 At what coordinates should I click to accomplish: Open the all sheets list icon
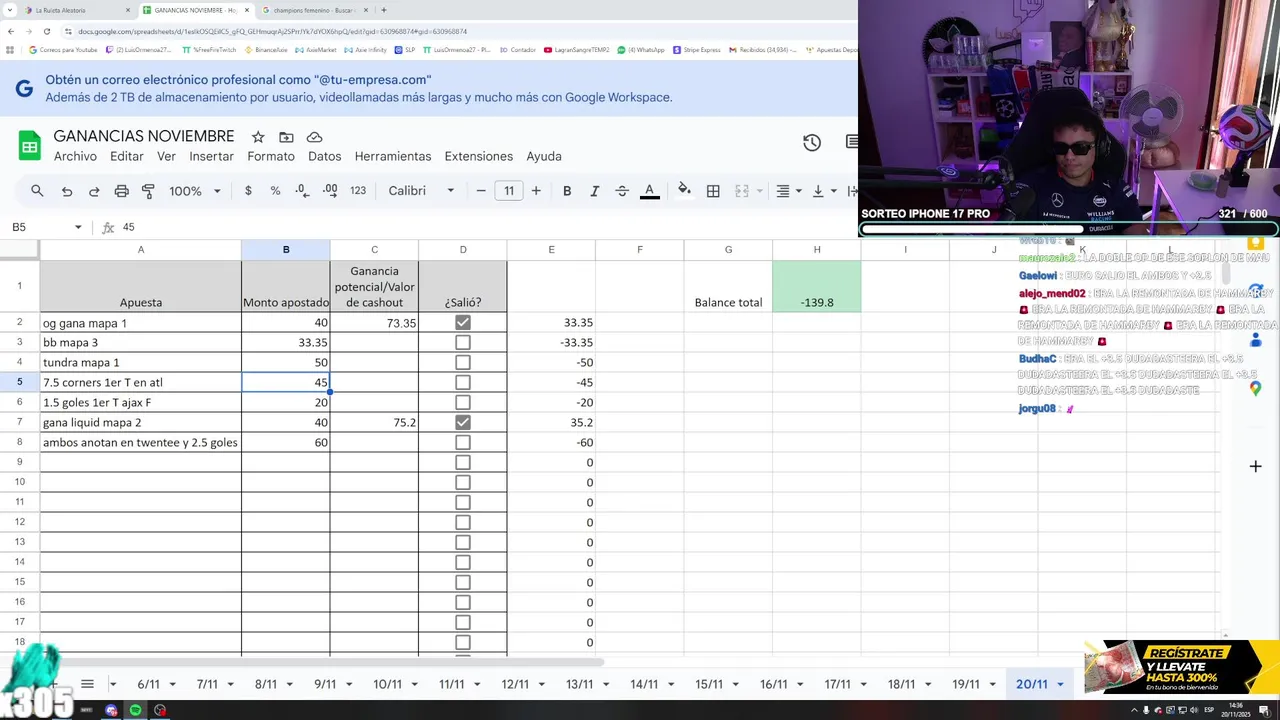[87, 684]
